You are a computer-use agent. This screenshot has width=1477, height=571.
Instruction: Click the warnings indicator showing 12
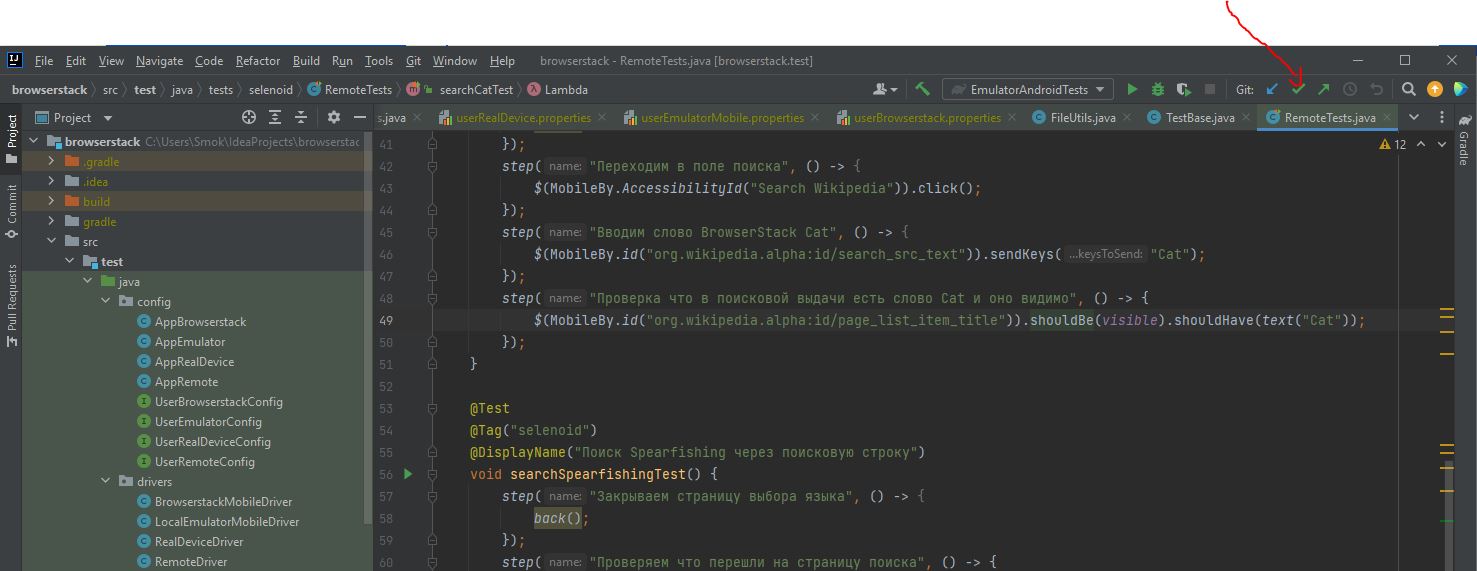click(1392, 144)
